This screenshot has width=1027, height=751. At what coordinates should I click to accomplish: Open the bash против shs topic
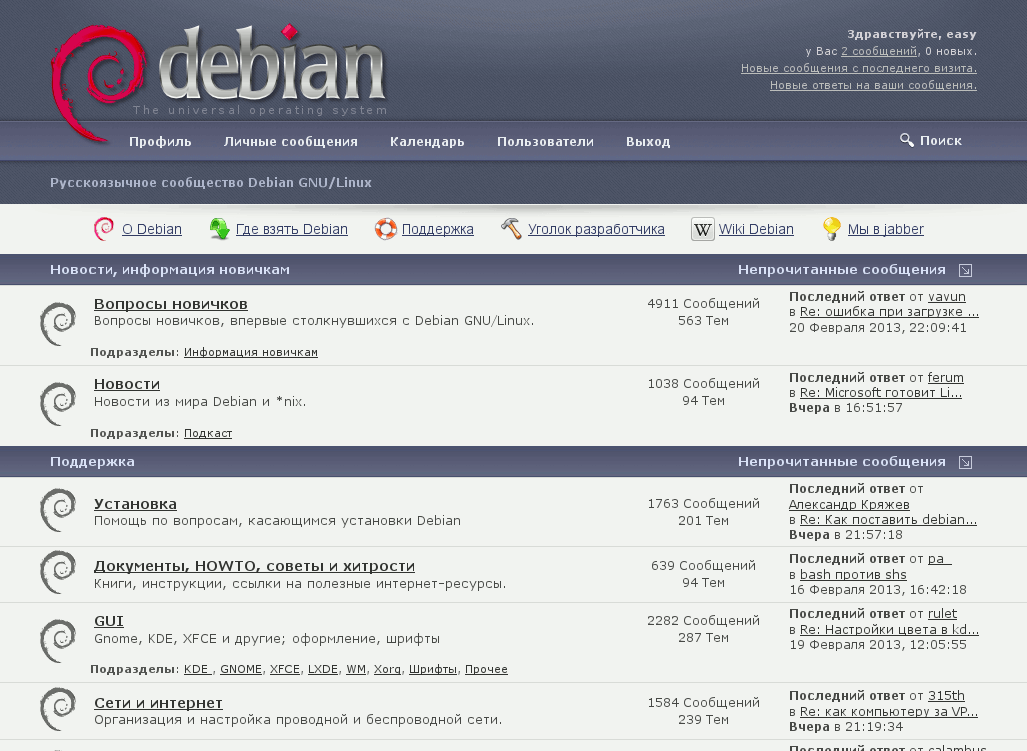point(853,575)
